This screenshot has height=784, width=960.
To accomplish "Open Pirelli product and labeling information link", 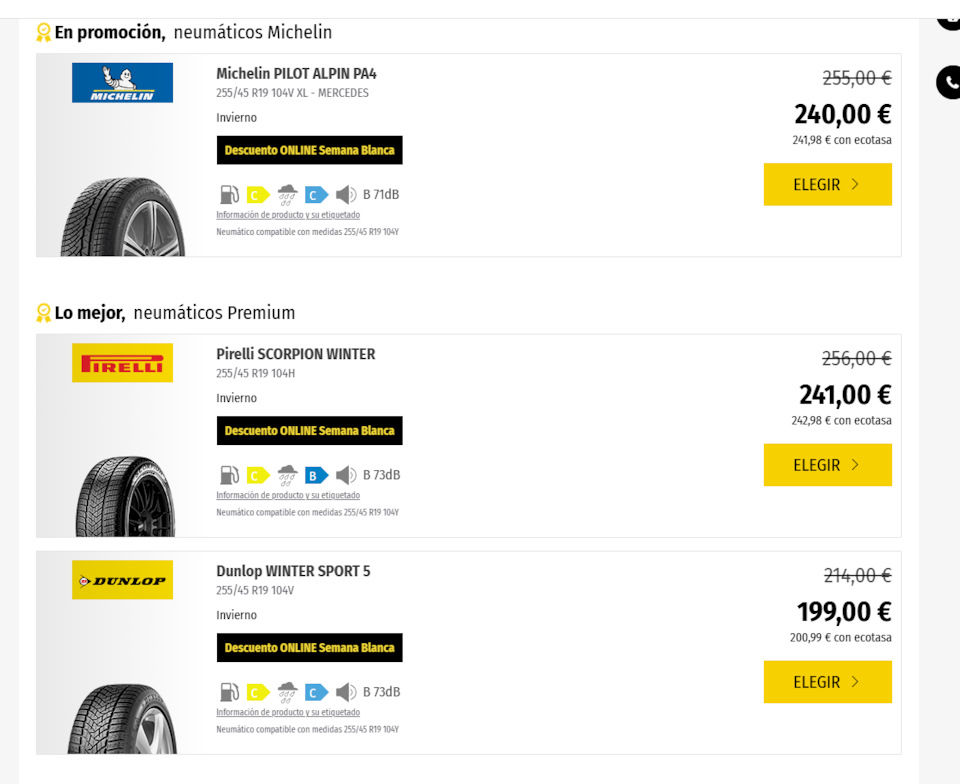I will click(x=288, y=495).
